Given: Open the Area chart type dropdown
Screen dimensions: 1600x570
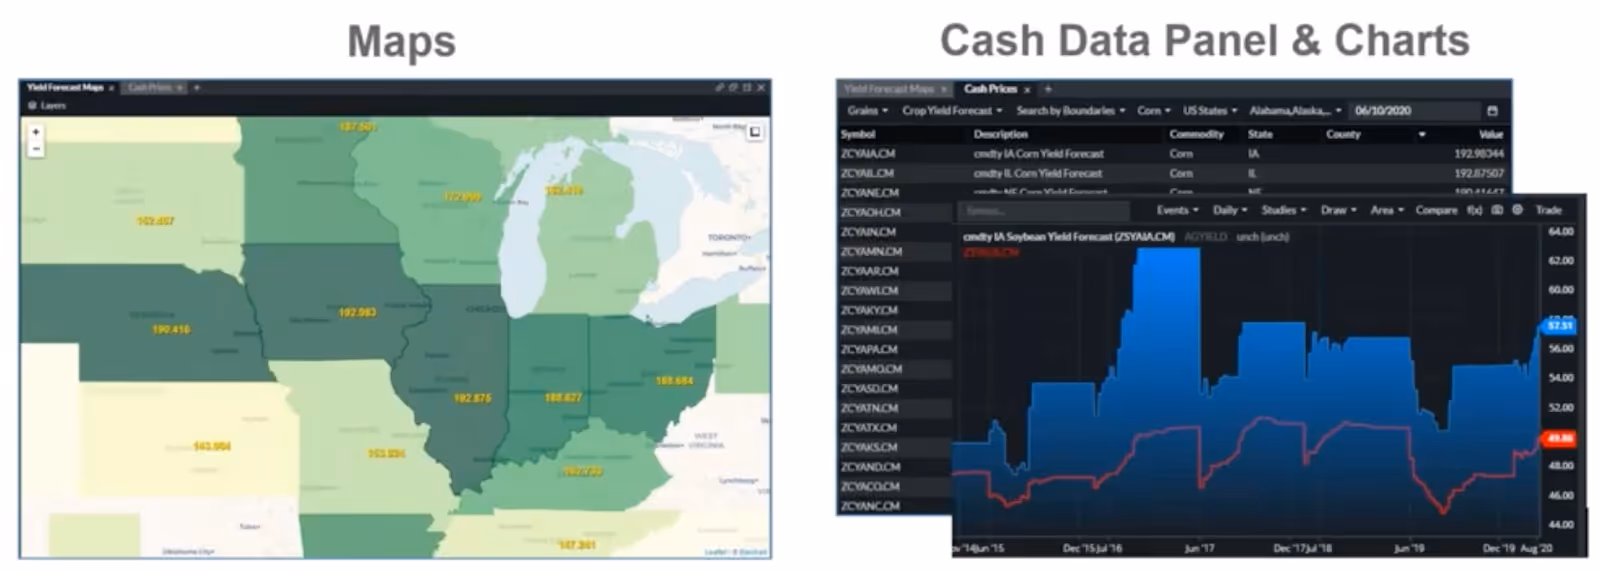Looking at the screenshot, I should pos(1387,210).
